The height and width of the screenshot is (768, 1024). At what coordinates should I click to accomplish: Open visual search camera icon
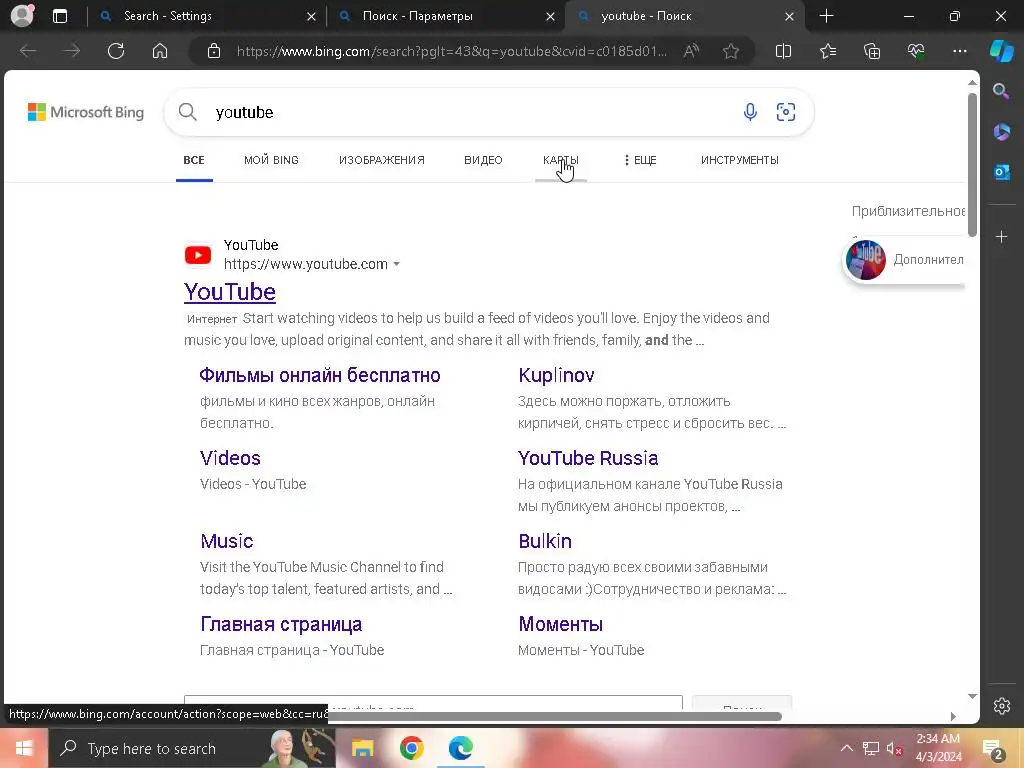coord(786,112)
